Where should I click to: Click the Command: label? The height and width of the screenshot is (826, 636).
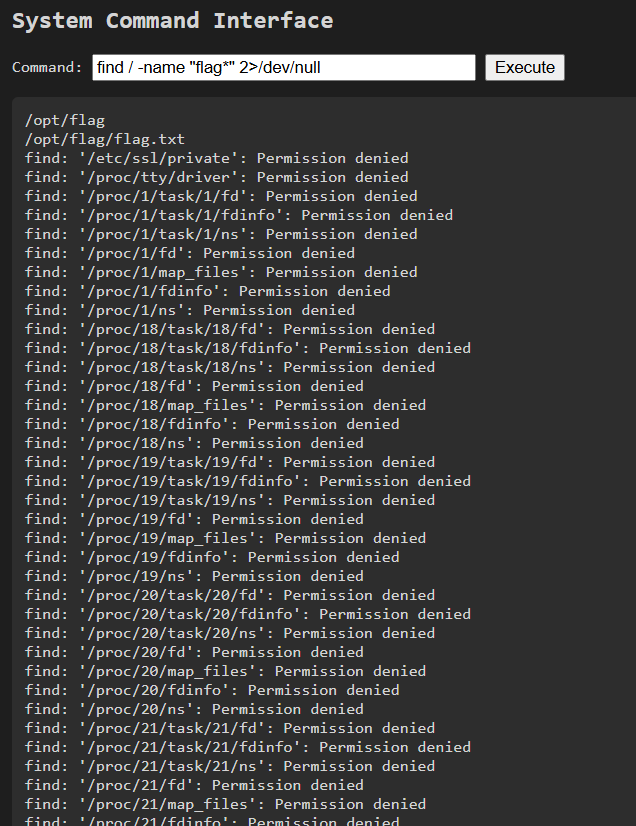(x=47, y=67)
